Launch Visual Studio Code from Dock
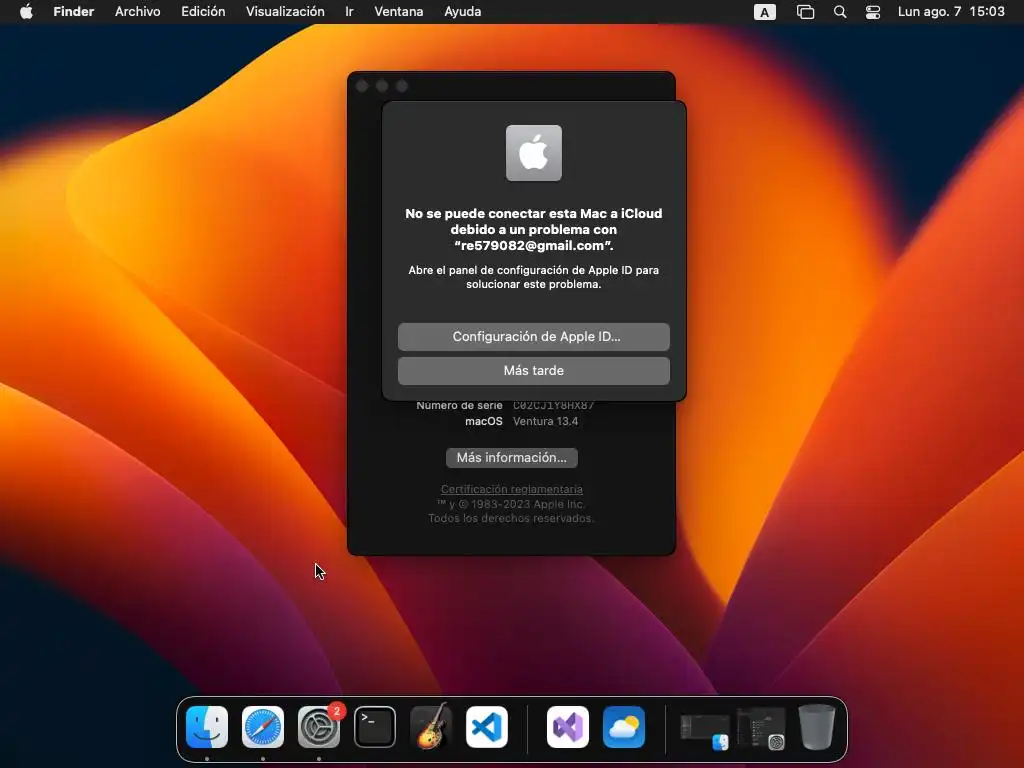The image size is (1024, 768). [x=487, y=727]
